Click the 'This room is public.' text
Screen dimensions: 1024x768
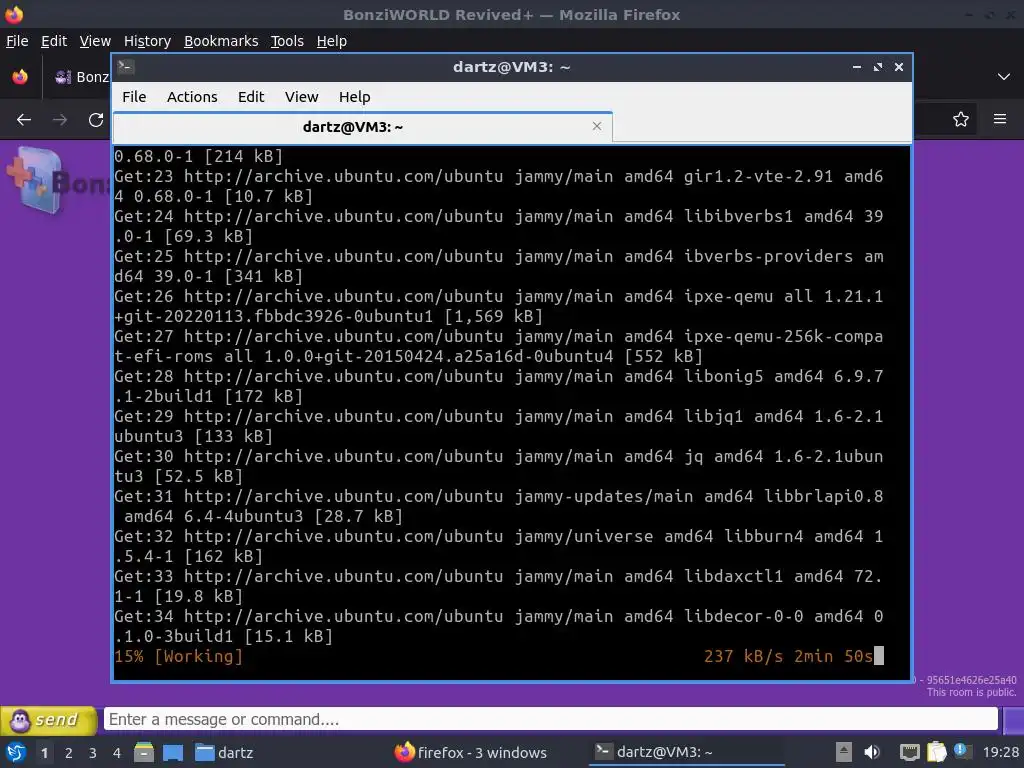tap(971, 692)
